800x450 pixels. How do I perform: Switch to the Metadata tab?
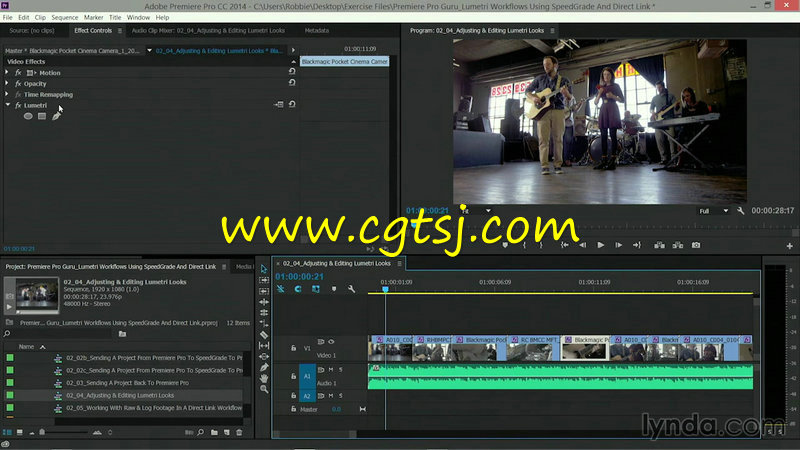click(317, 31)
